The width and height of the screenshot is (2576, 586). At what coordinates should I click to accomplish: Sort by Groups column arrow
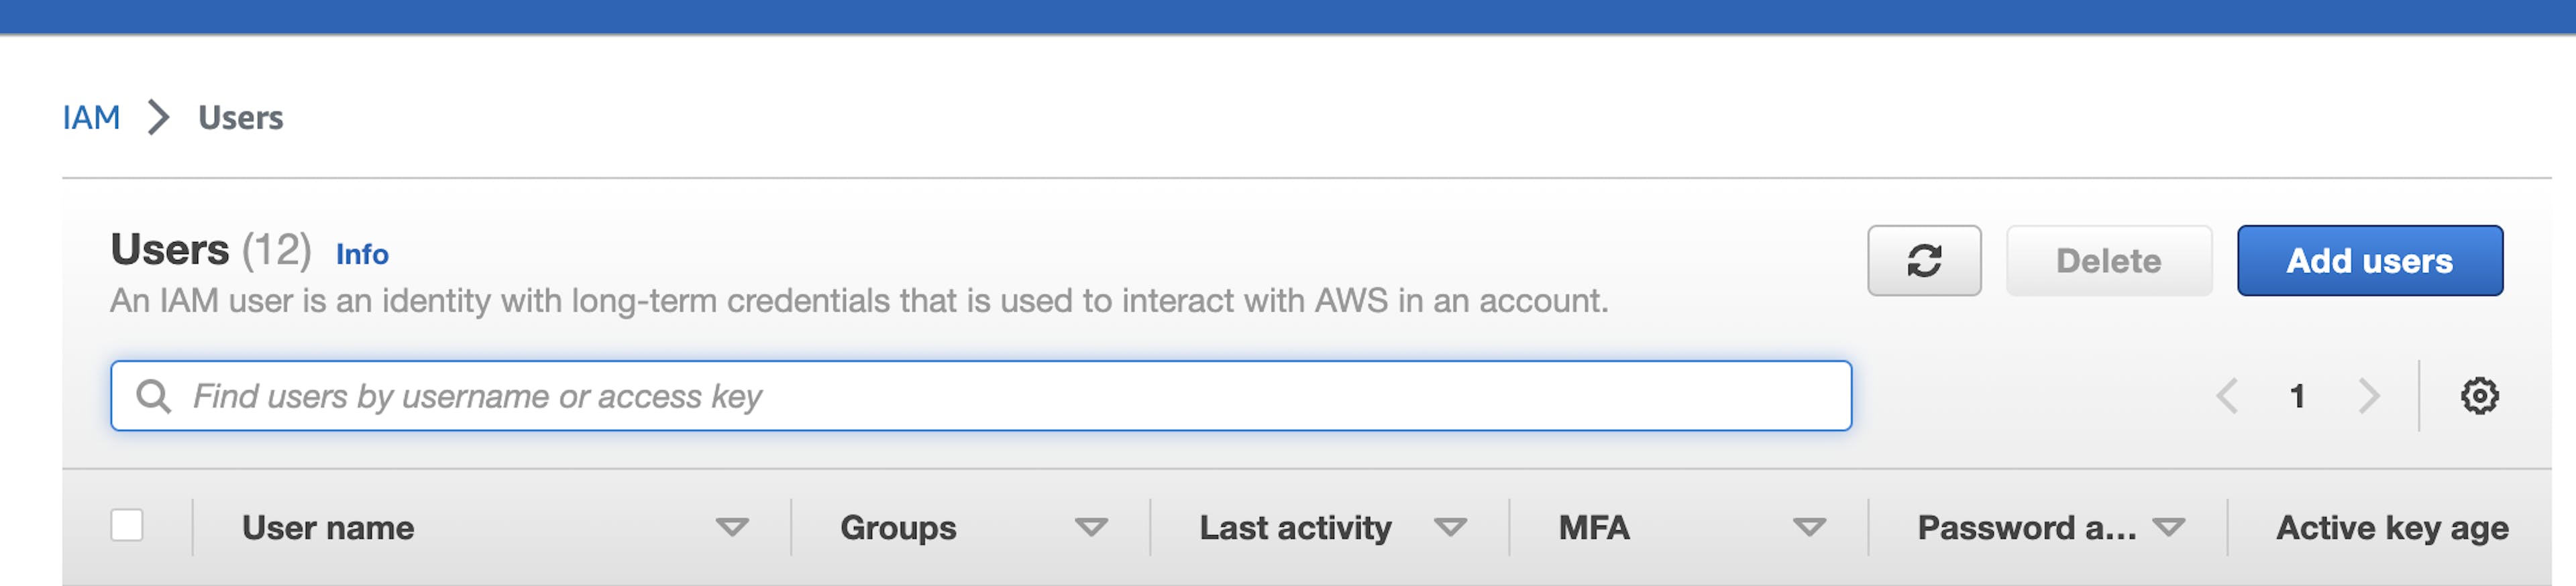[x=1091, y=527]
